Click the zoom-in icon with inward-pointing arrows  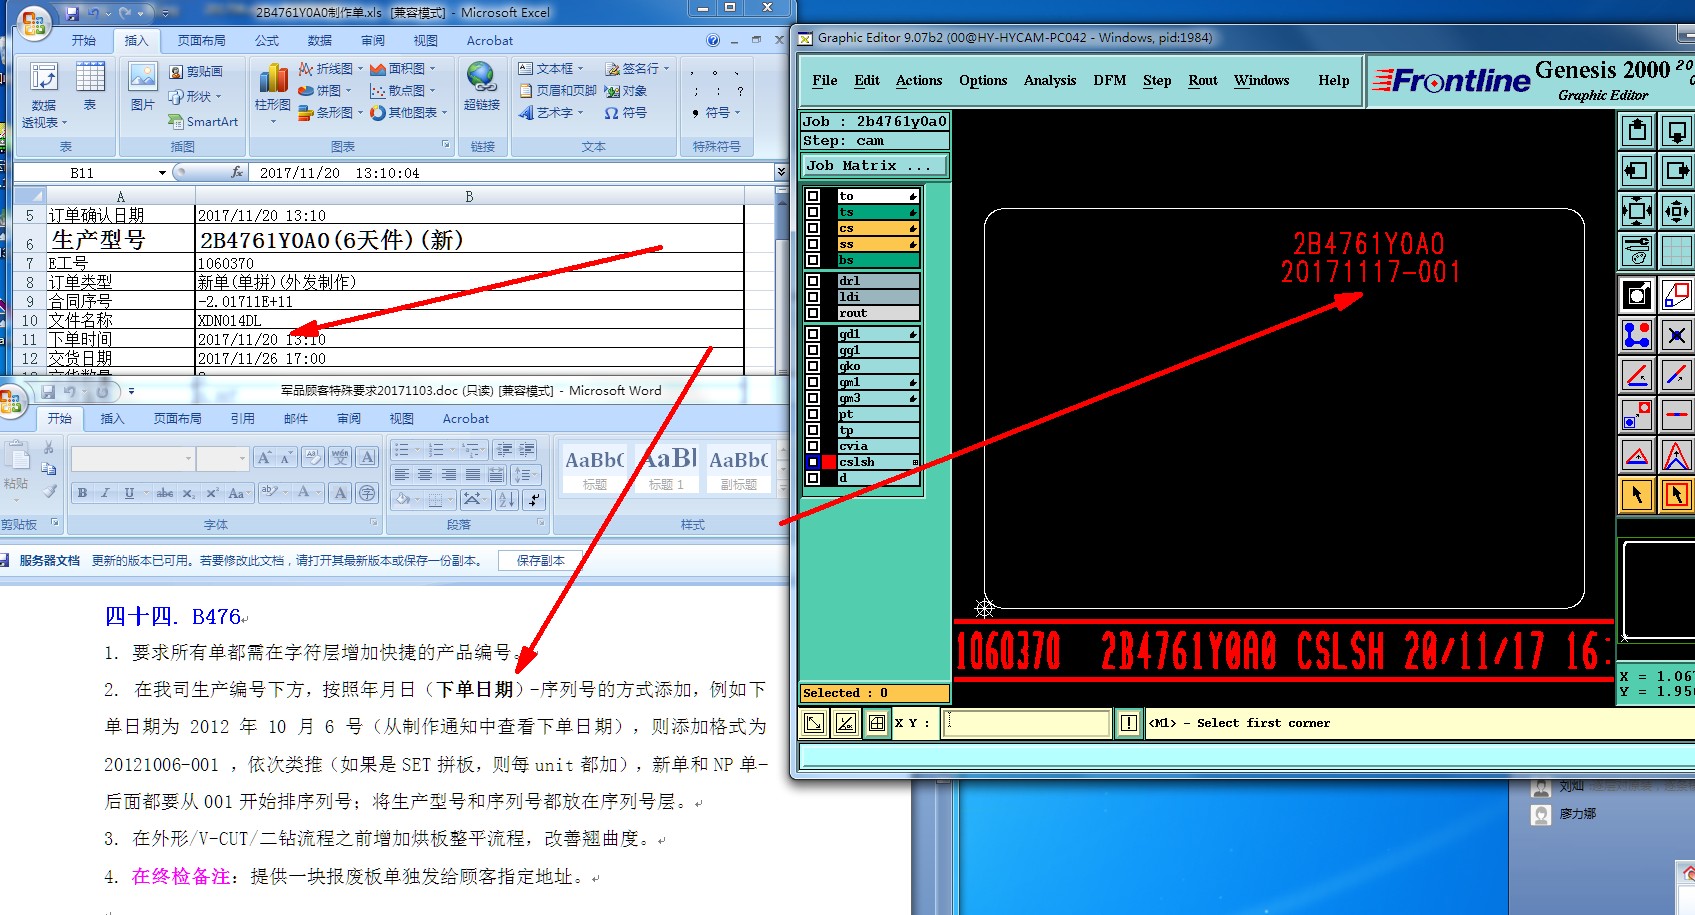click(1677, 211)
